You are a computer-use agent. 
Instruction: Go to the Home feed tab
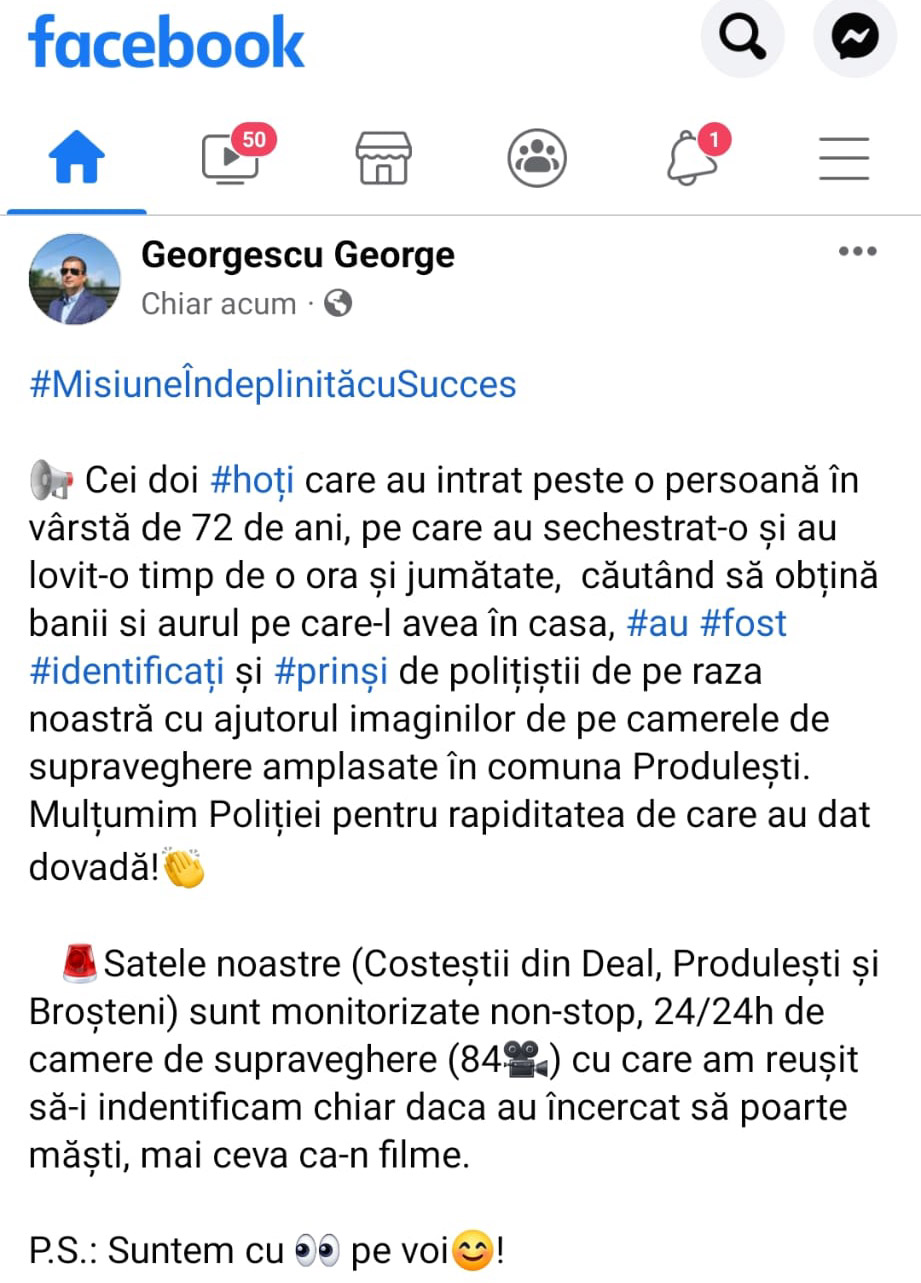[76, 158]
